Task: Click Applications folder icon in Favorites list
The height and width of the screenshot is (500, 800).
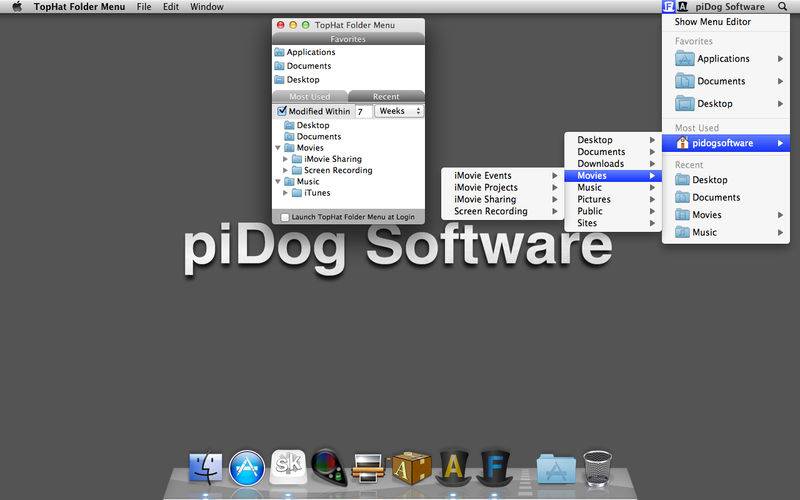Action: [x=279, y=52]
